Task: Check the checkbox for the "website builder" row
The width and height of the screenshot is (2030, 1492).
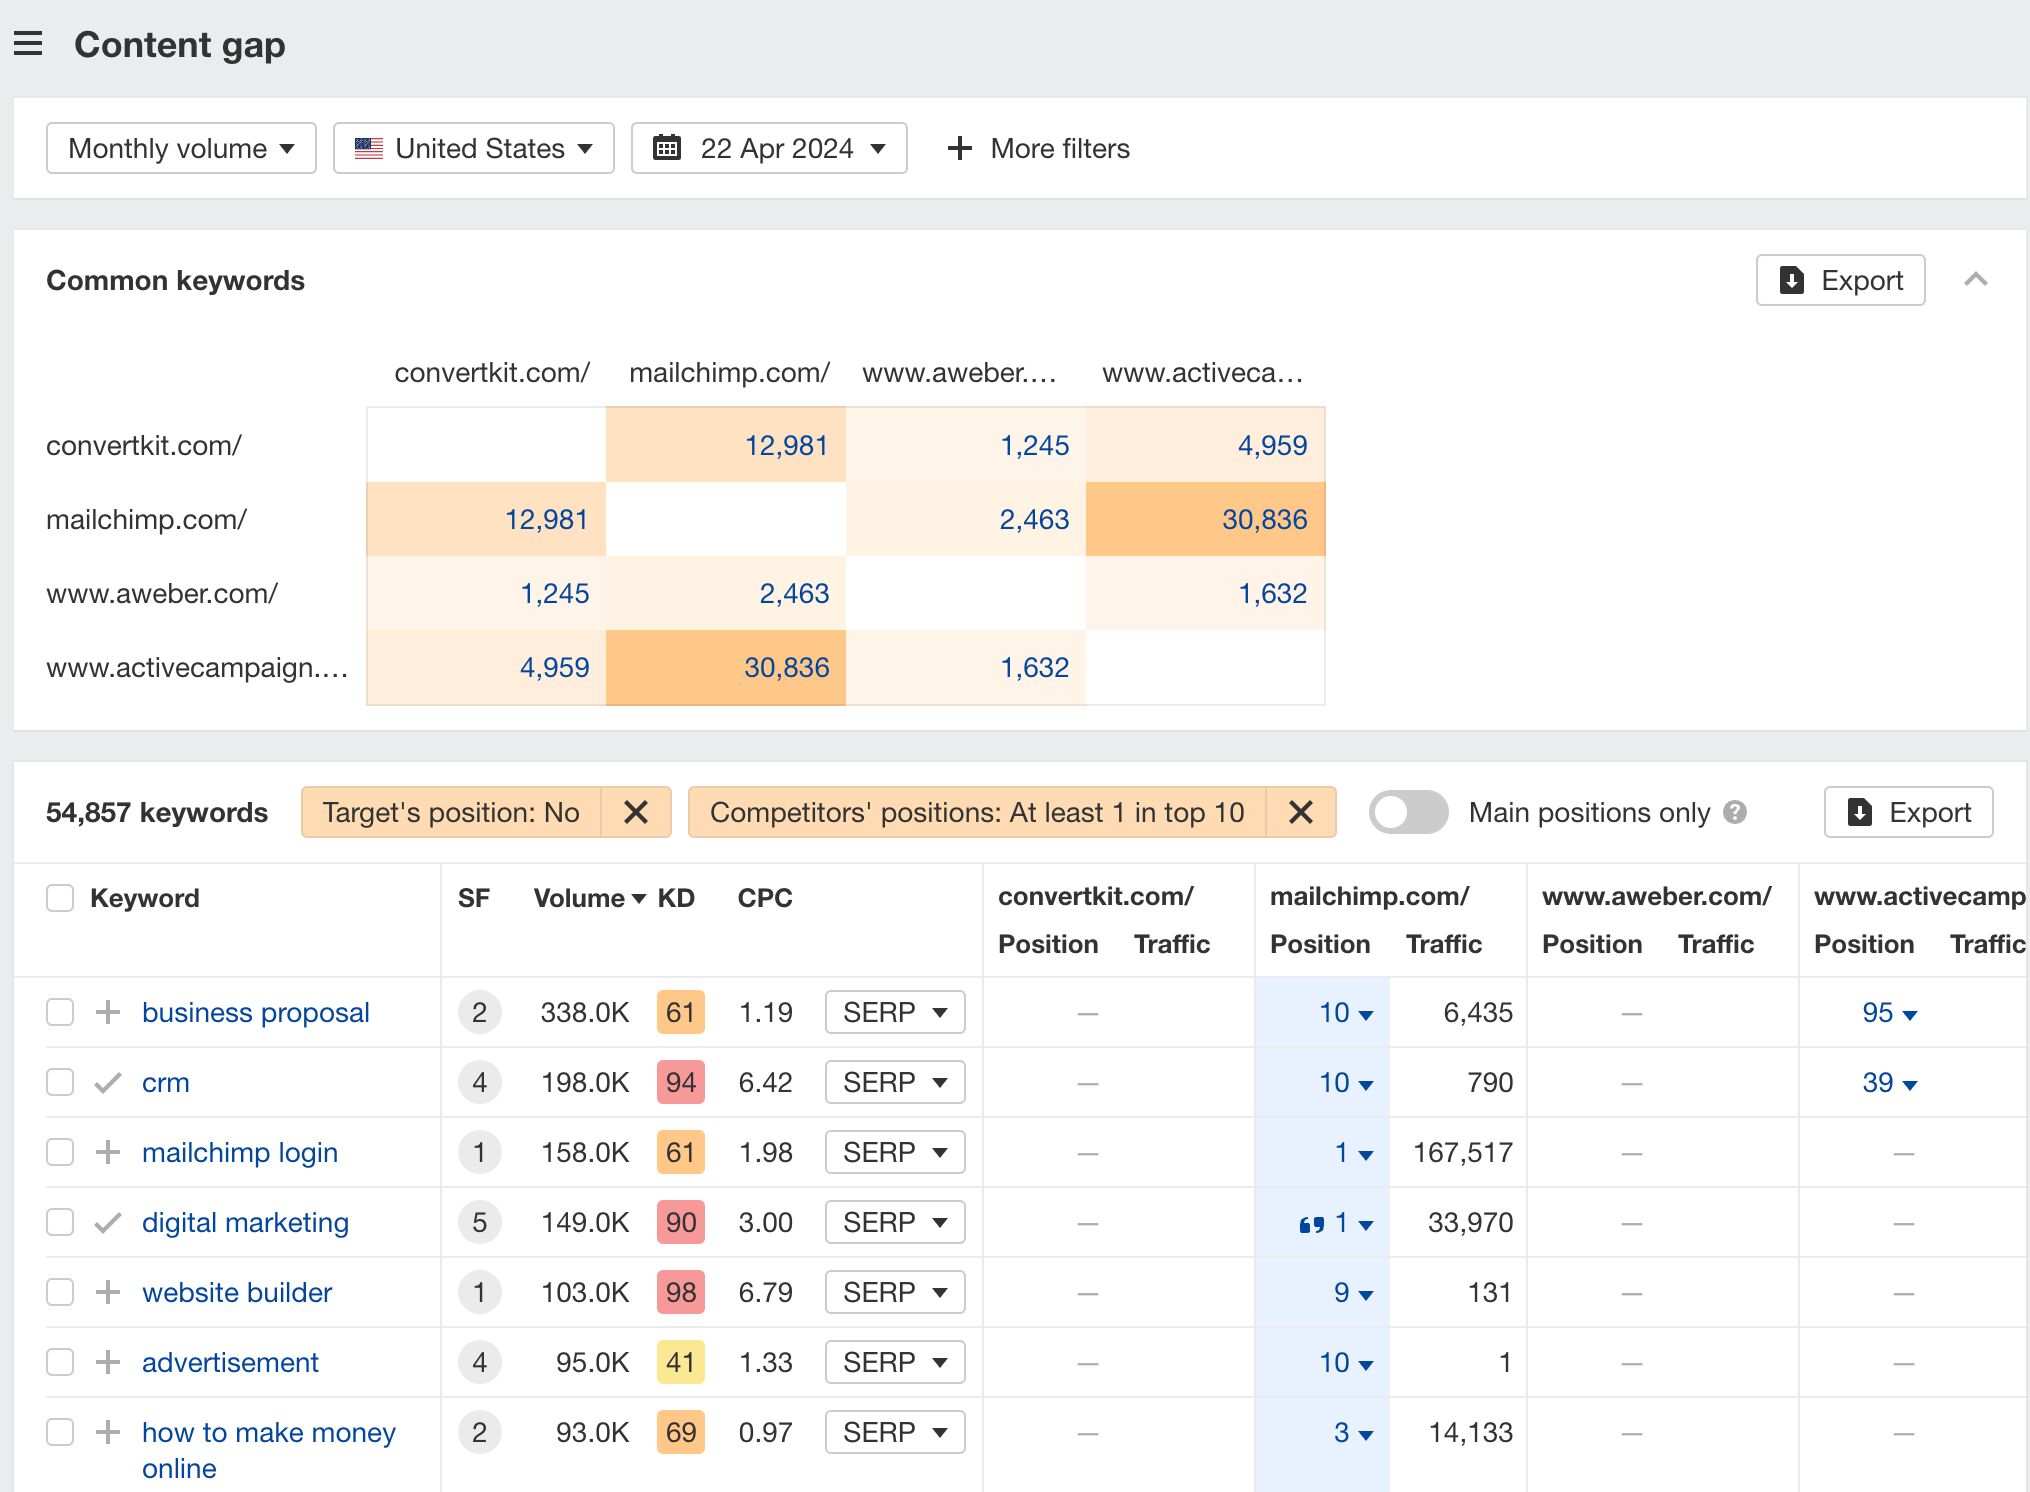Action: [60, 1292]
